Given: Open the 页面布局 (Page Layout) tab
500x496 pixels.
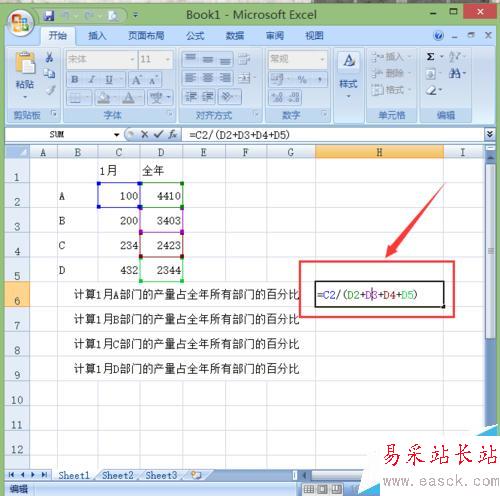Looking at the screenshot, I should pyautogui.click(x=146, y=35).
